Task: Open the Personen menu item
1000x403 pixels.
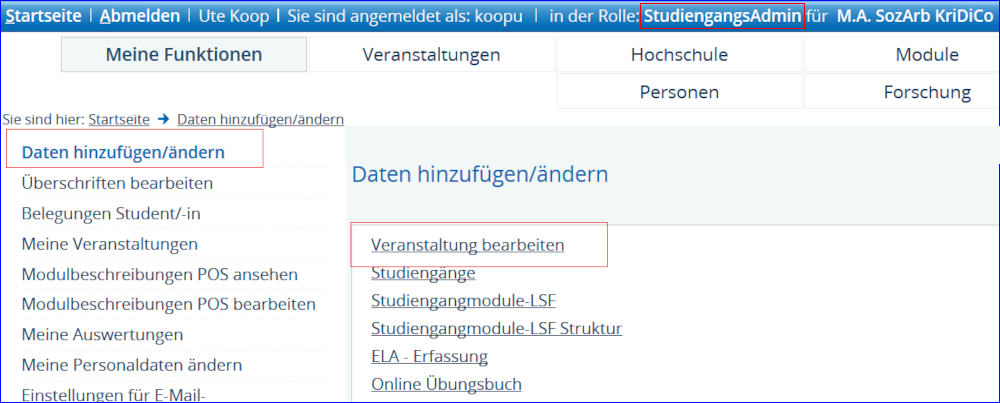Action: (x=679, y=92)
